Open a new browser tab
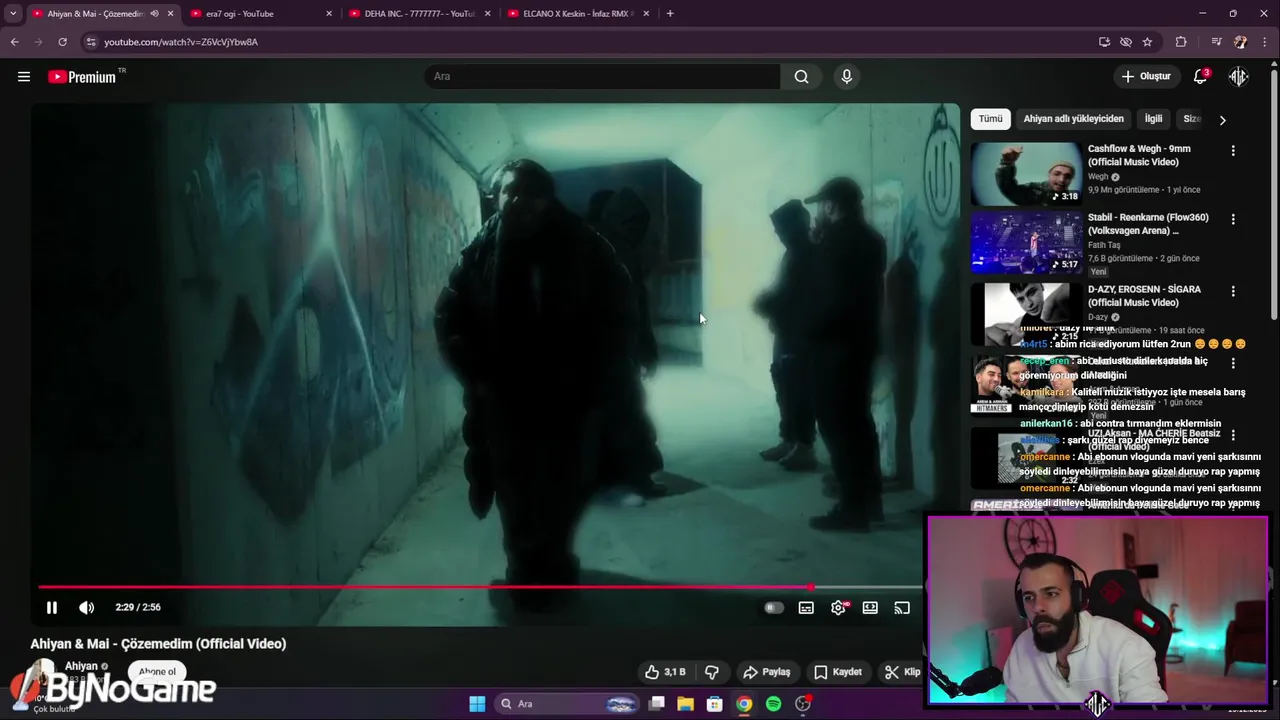Image resolution: width=1280 pixels, height=720 pixels. pos(670,14)
